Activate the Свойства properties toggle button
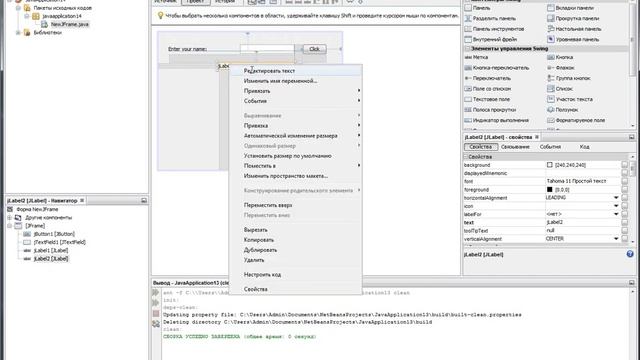The height and width of the screenshot is (360, 640). click(x=481, y=147)
